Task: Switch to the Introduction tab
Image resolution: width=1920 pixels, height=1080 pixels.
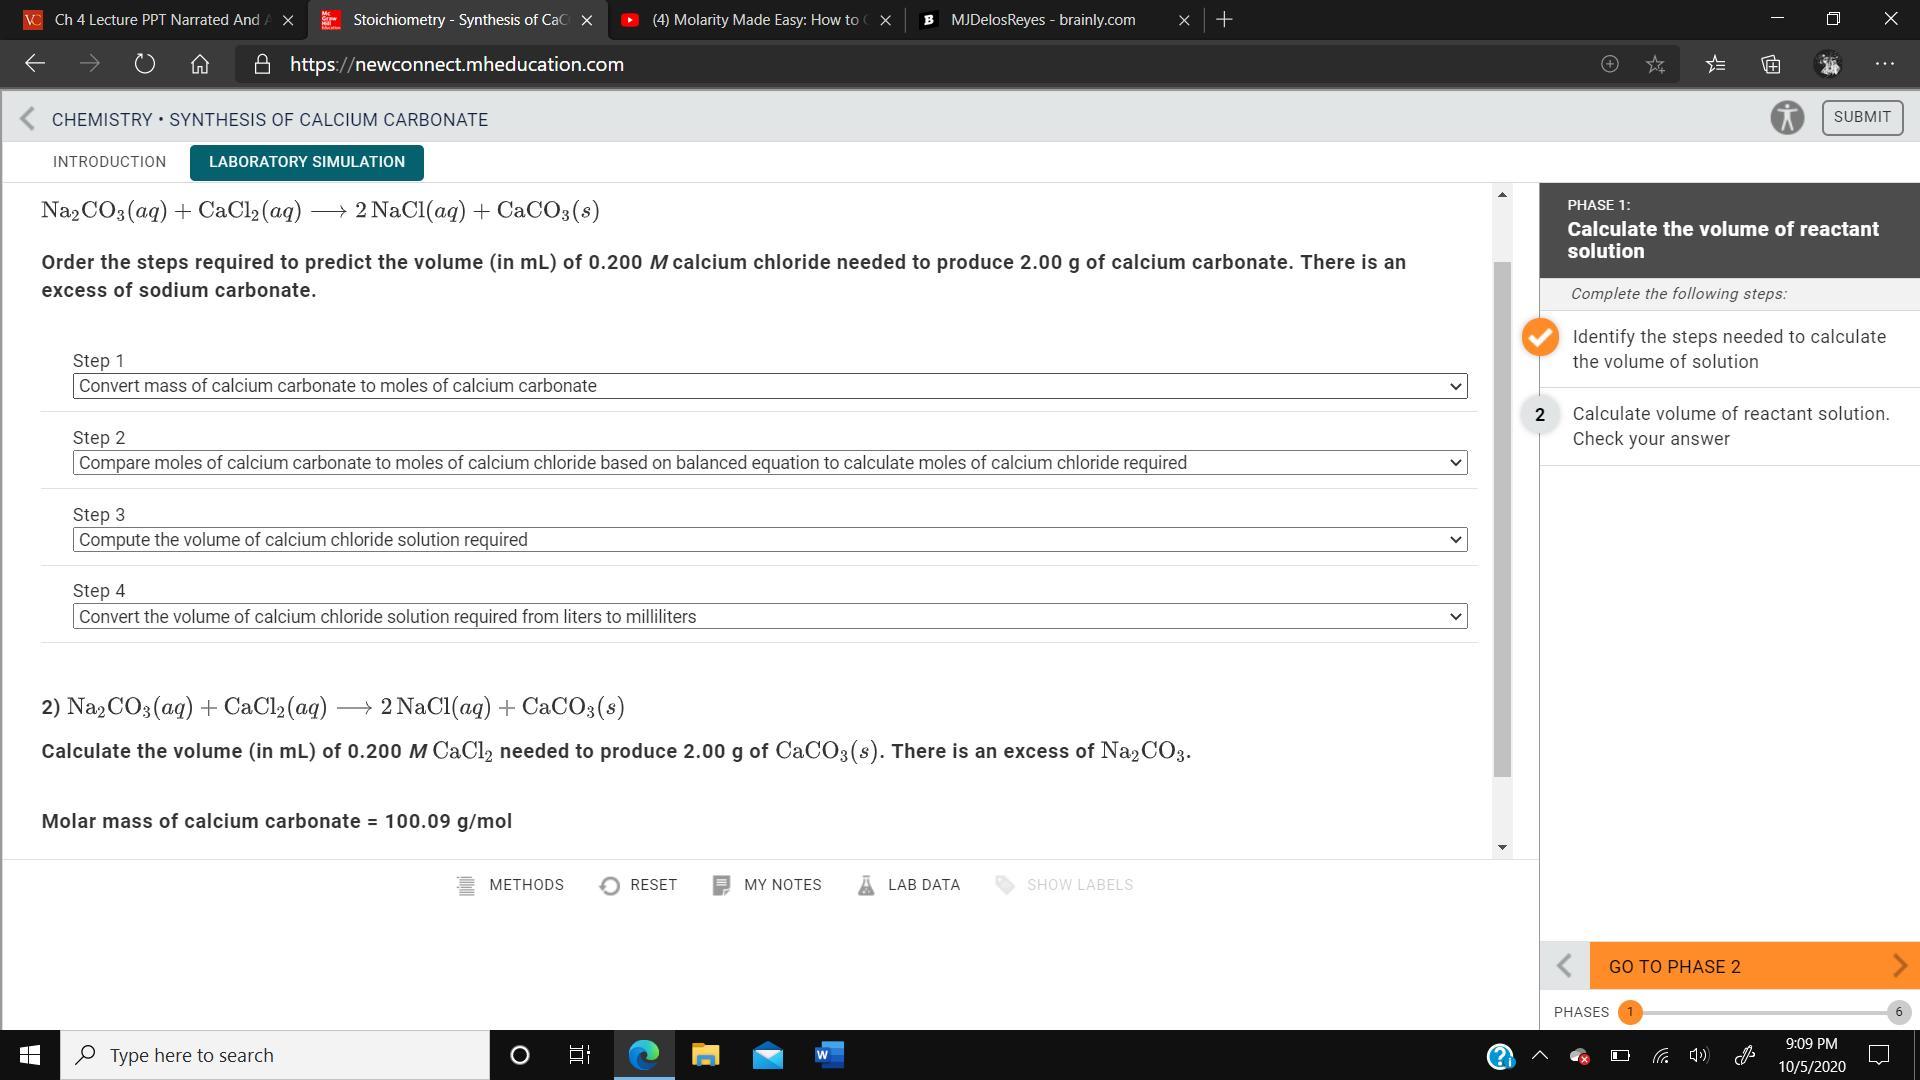Action: click(109, 162)
